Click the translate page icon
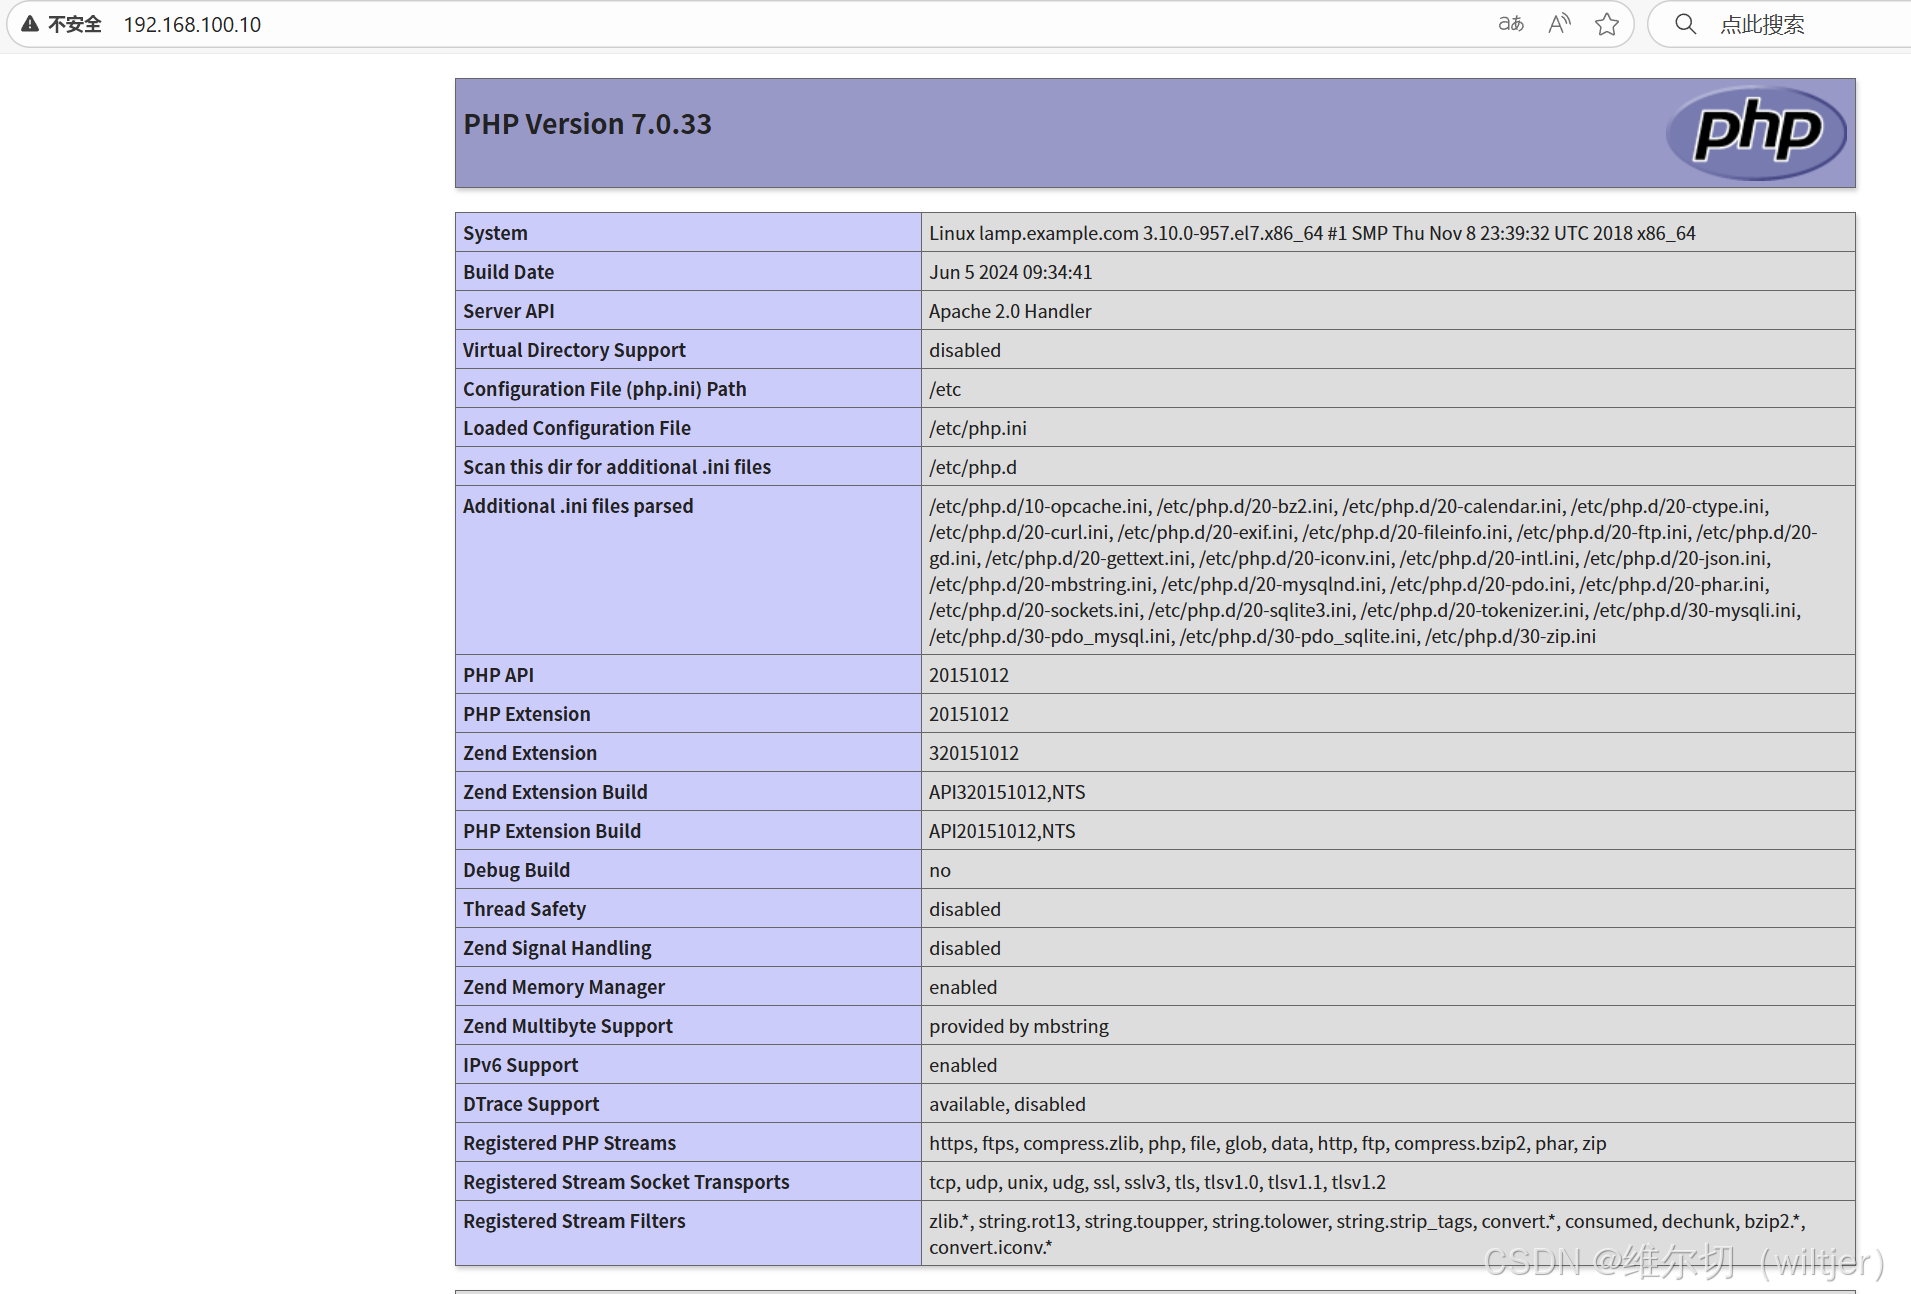The height and width of the screenshot is (1294, 1911). [1511, 24]
